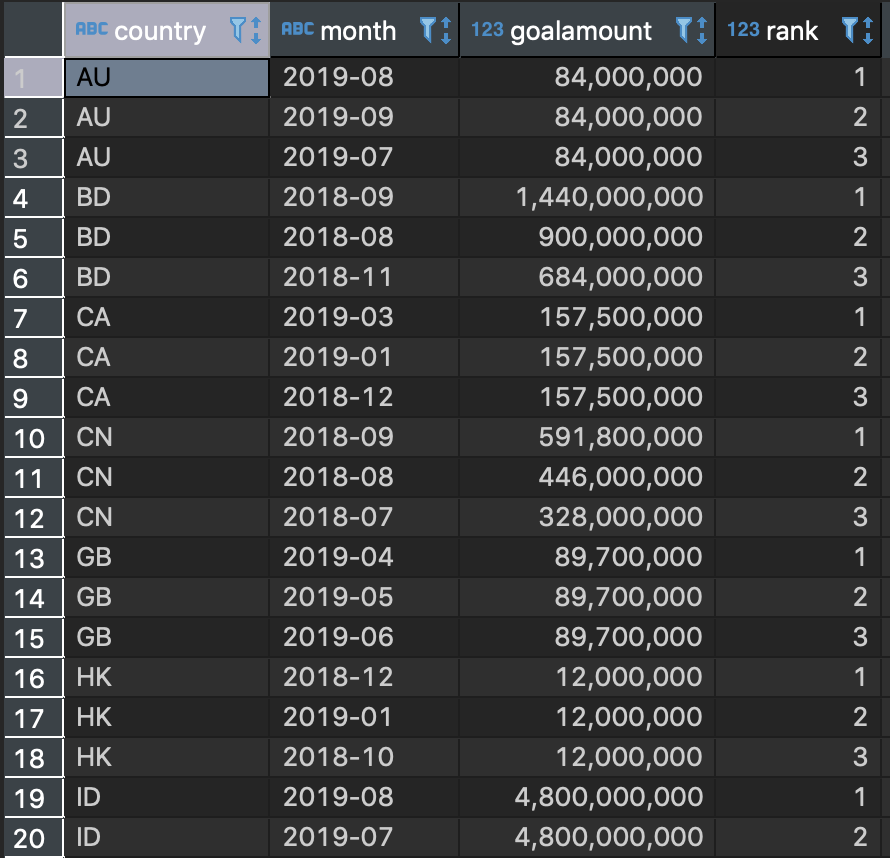890x858 pixels.
Task: Click BD country cell in row 4
Action: click(167, 197)
